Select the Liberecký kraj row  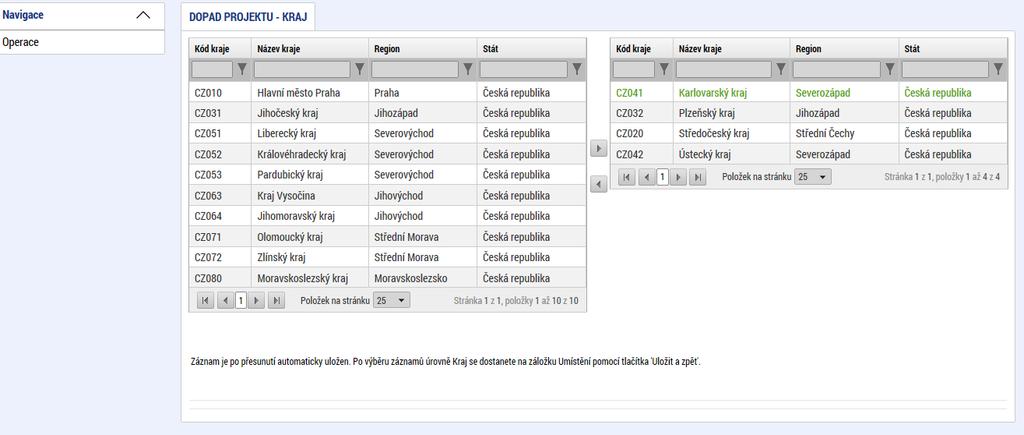click(387, 133)
